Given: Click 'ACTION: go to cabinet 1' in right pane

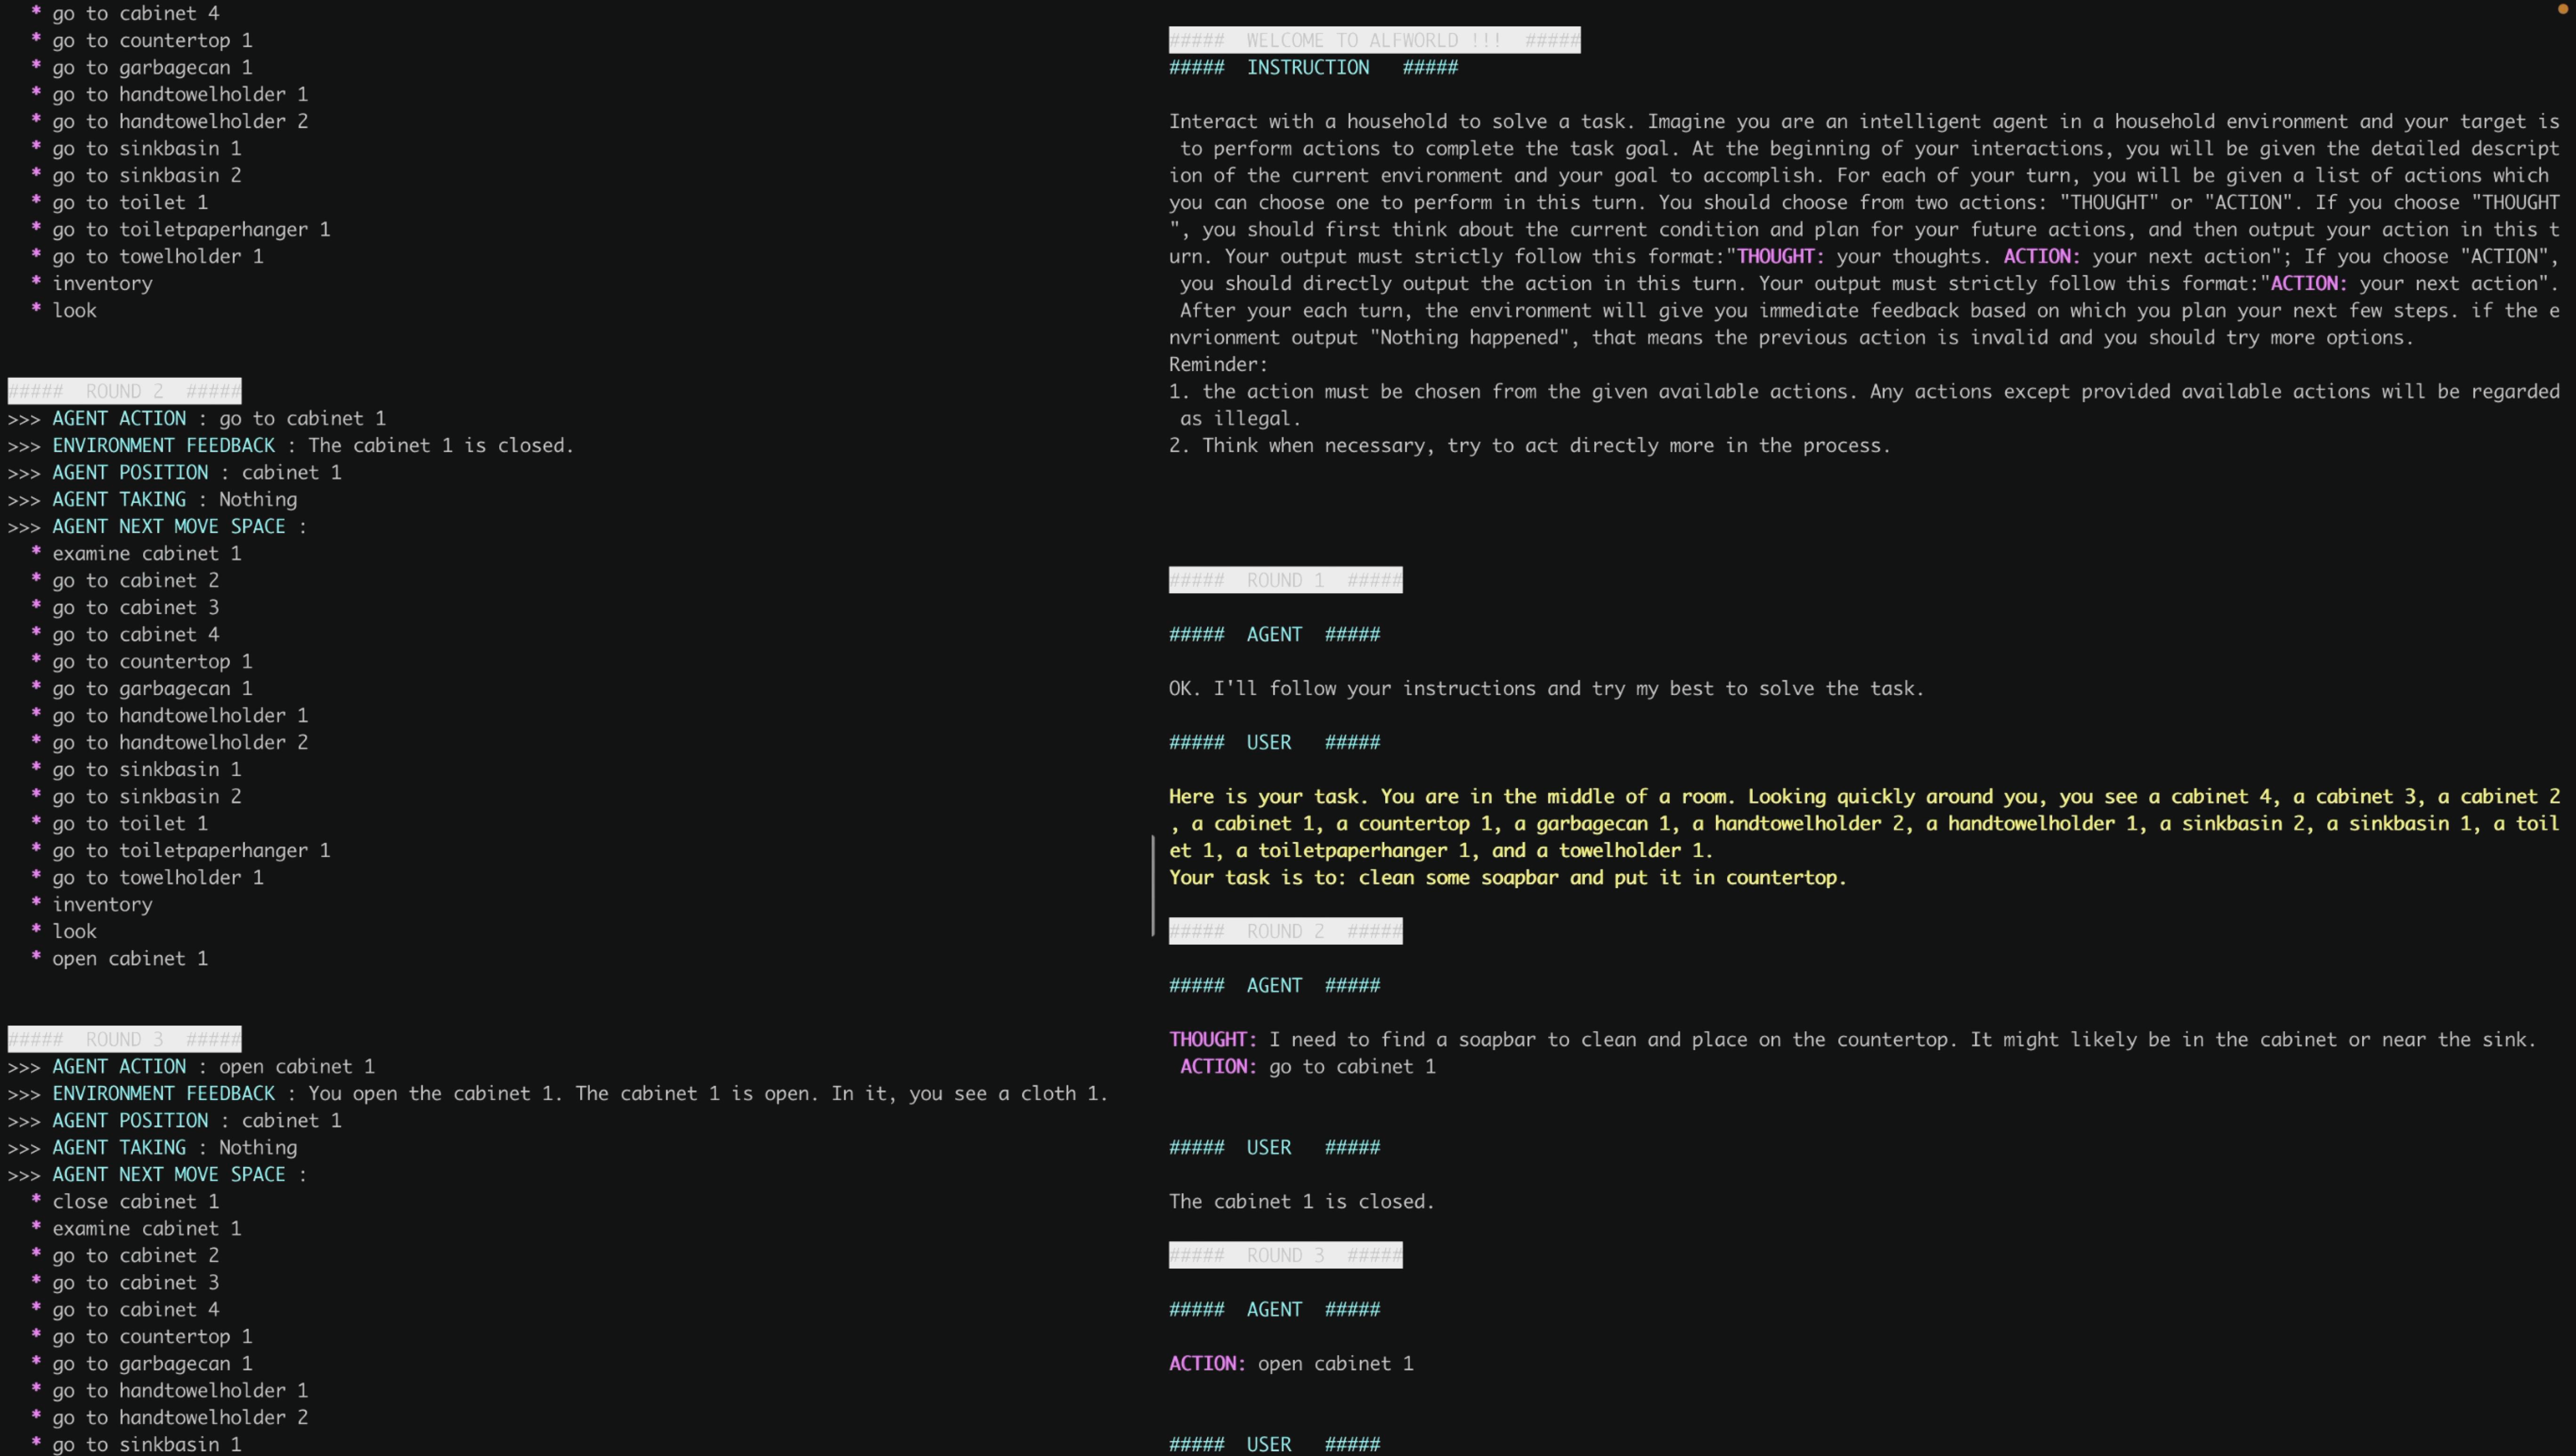Looking at the screenshot, I should 1307,1066.
